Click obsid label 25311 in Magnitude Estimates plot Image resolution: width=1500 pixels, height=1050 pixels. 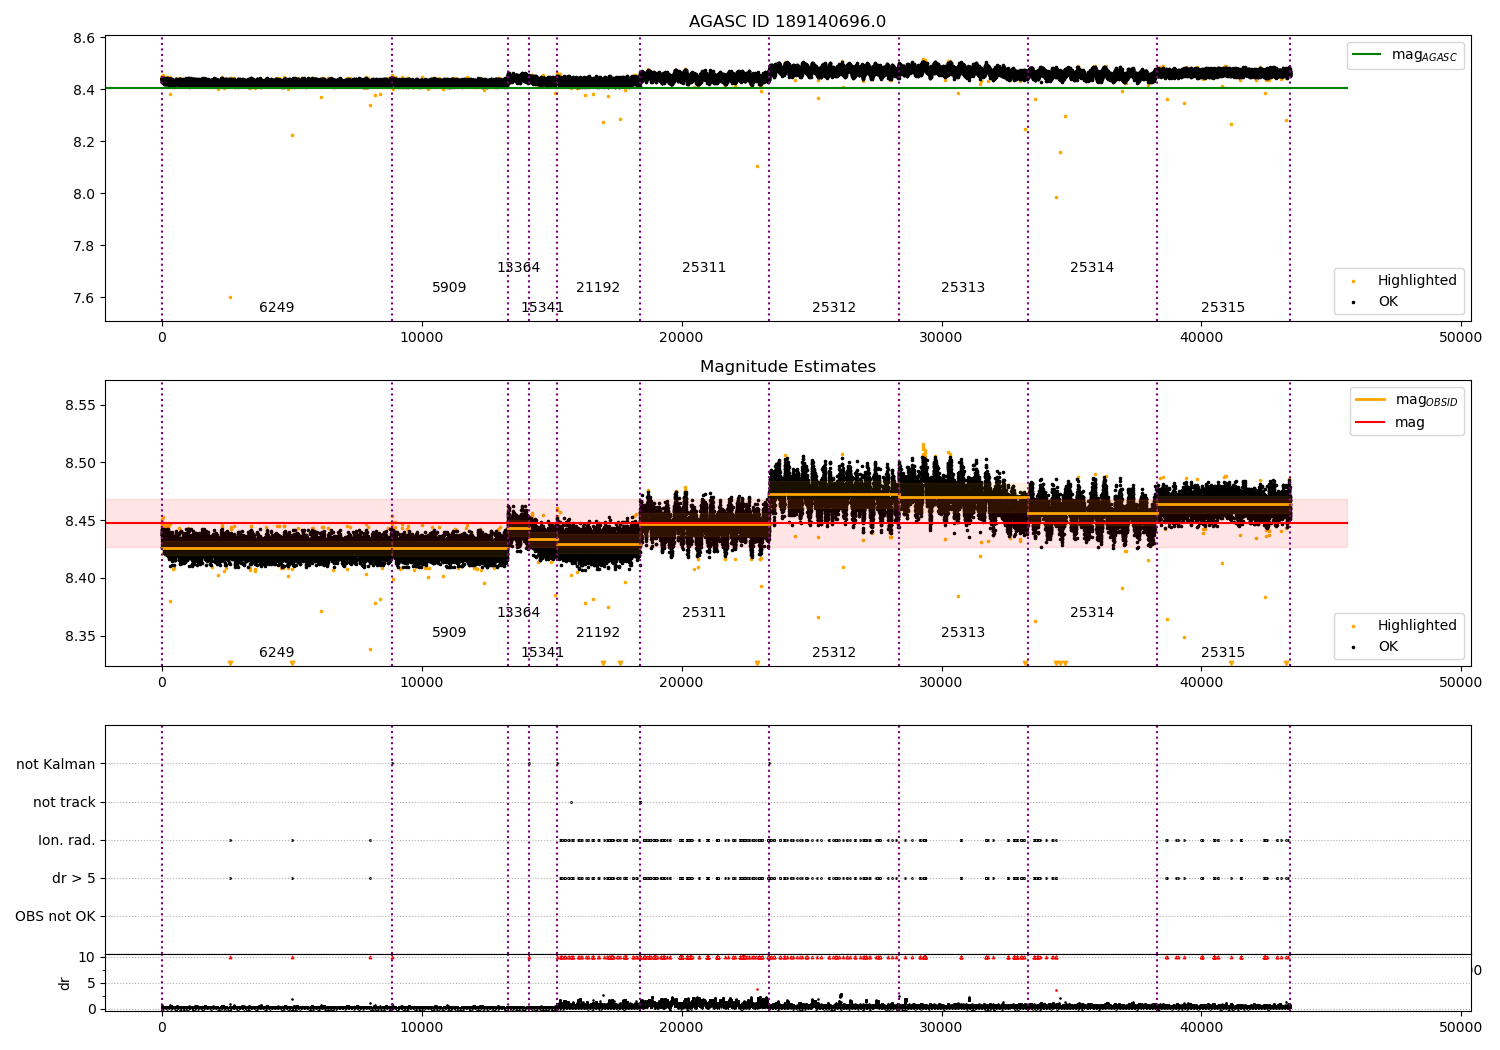[x=704, y=612]
